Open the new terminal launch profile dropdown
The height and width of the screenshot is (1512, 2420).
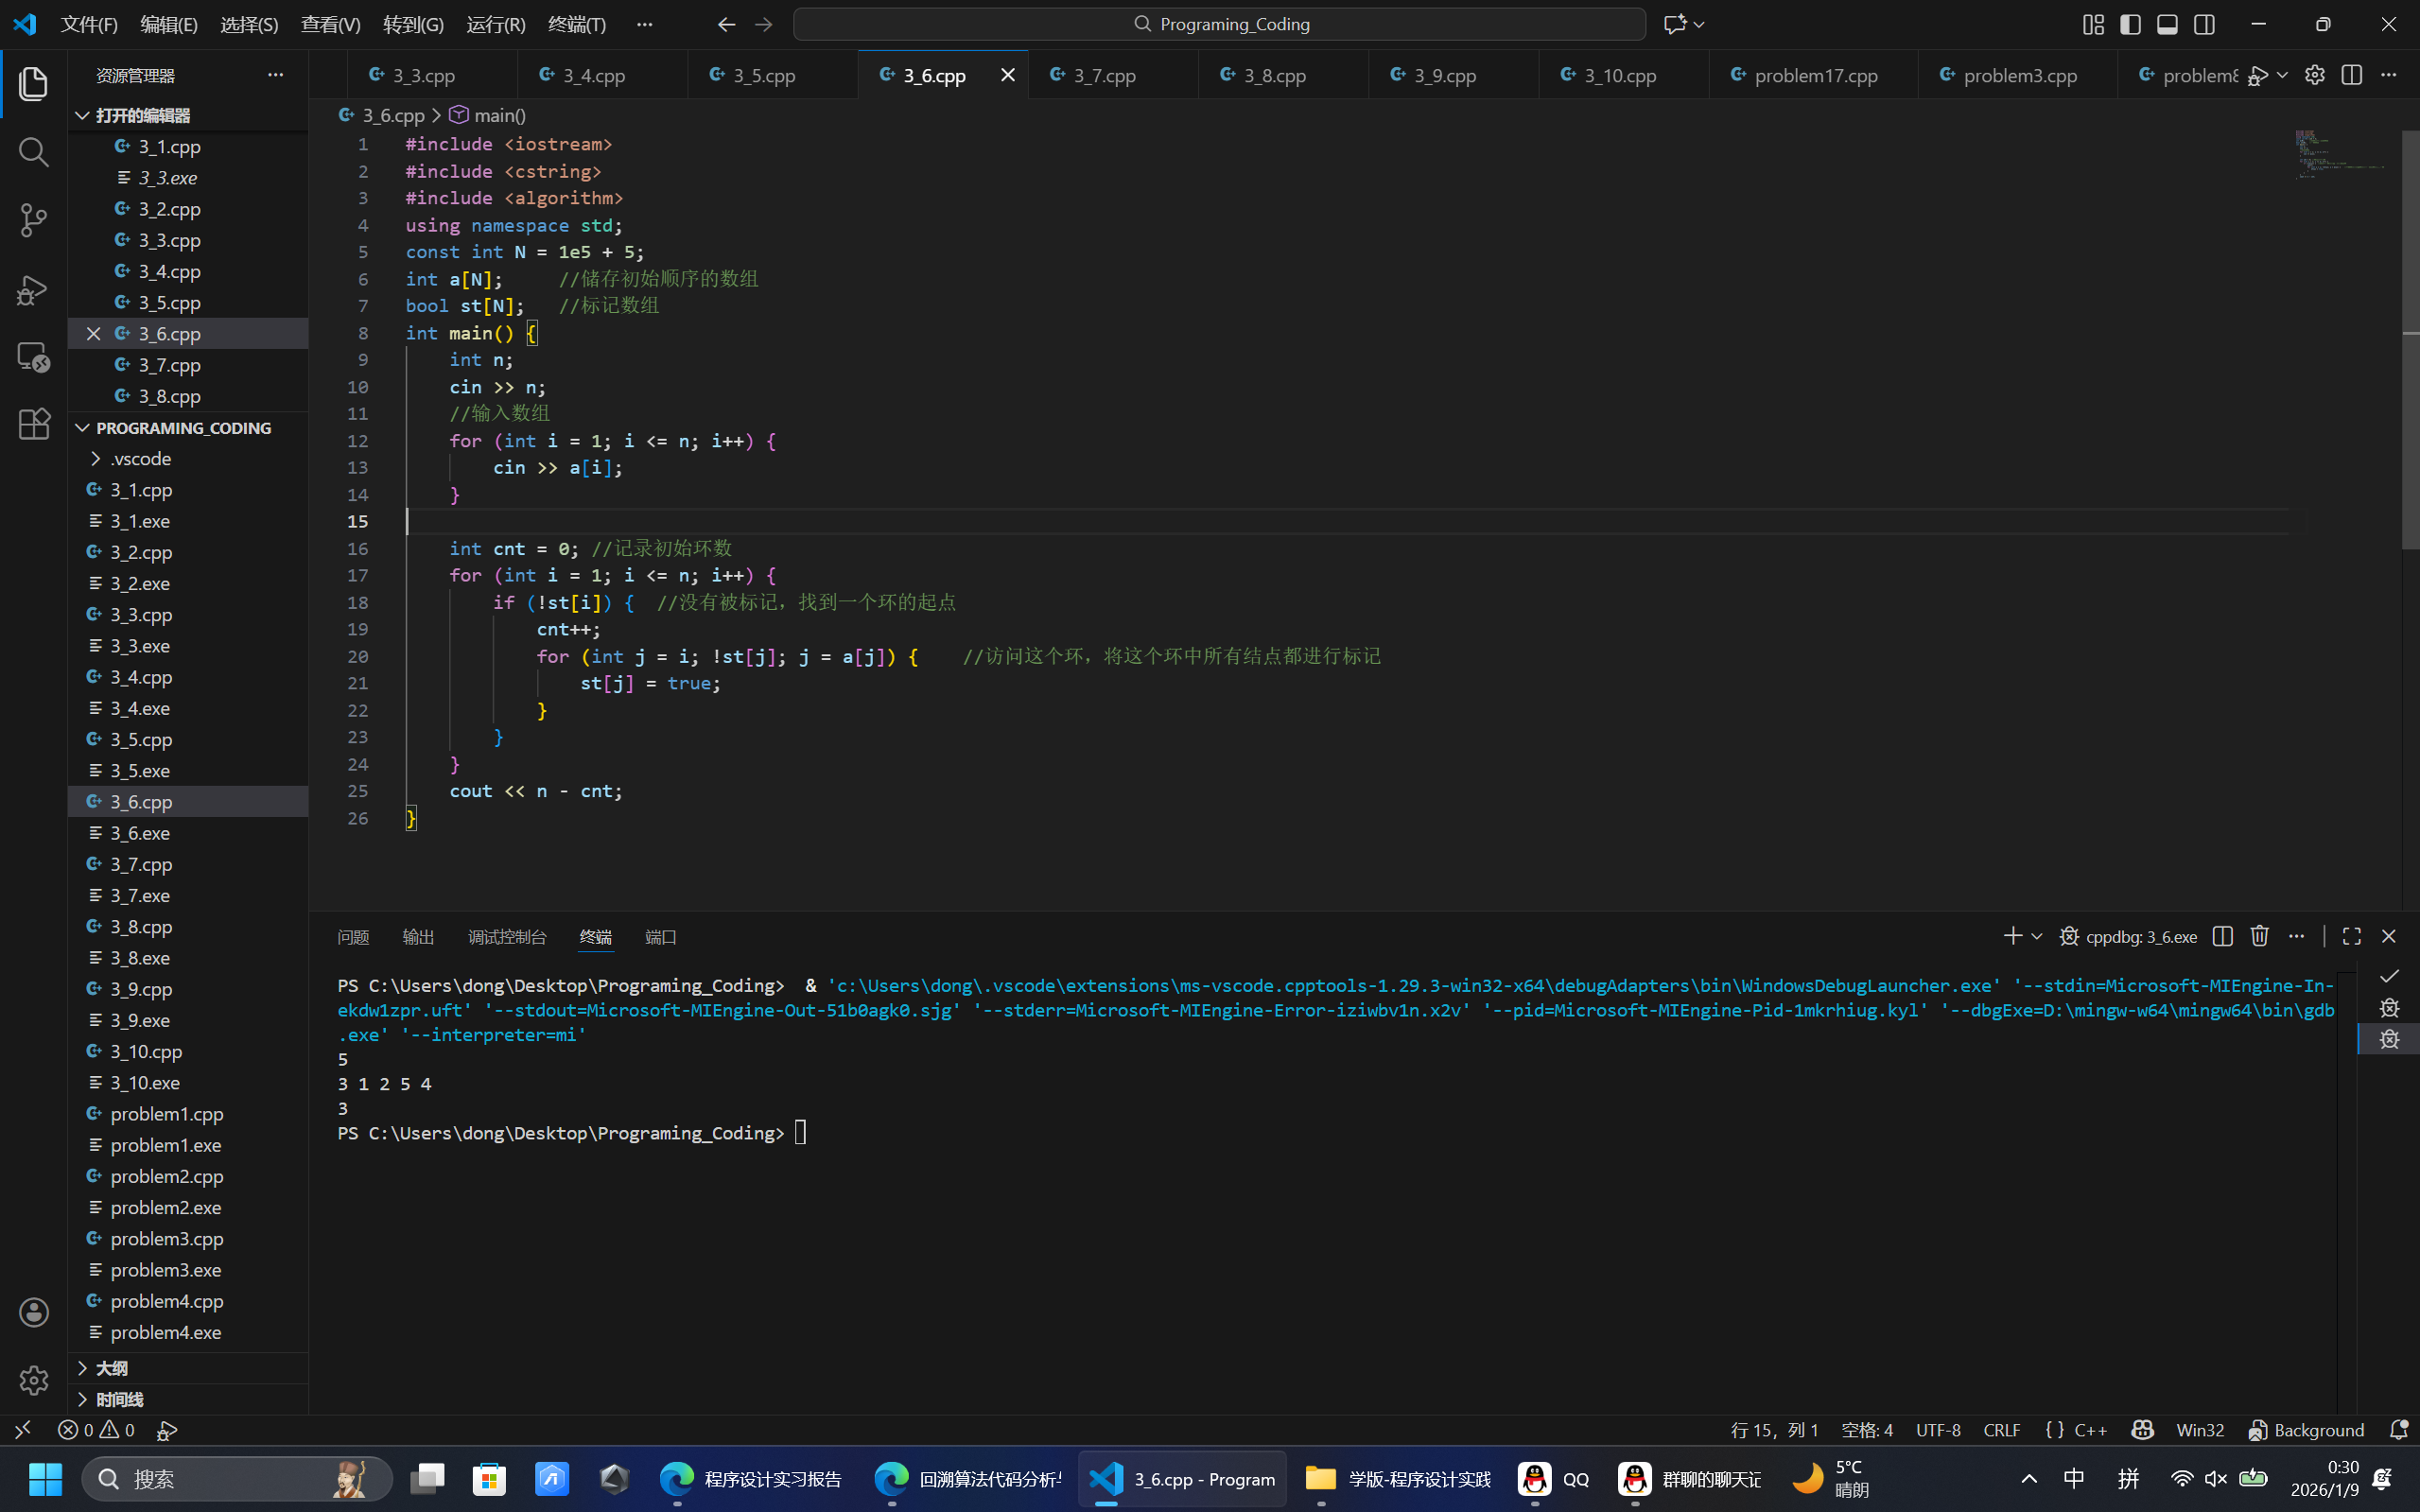click(2037, 936)
